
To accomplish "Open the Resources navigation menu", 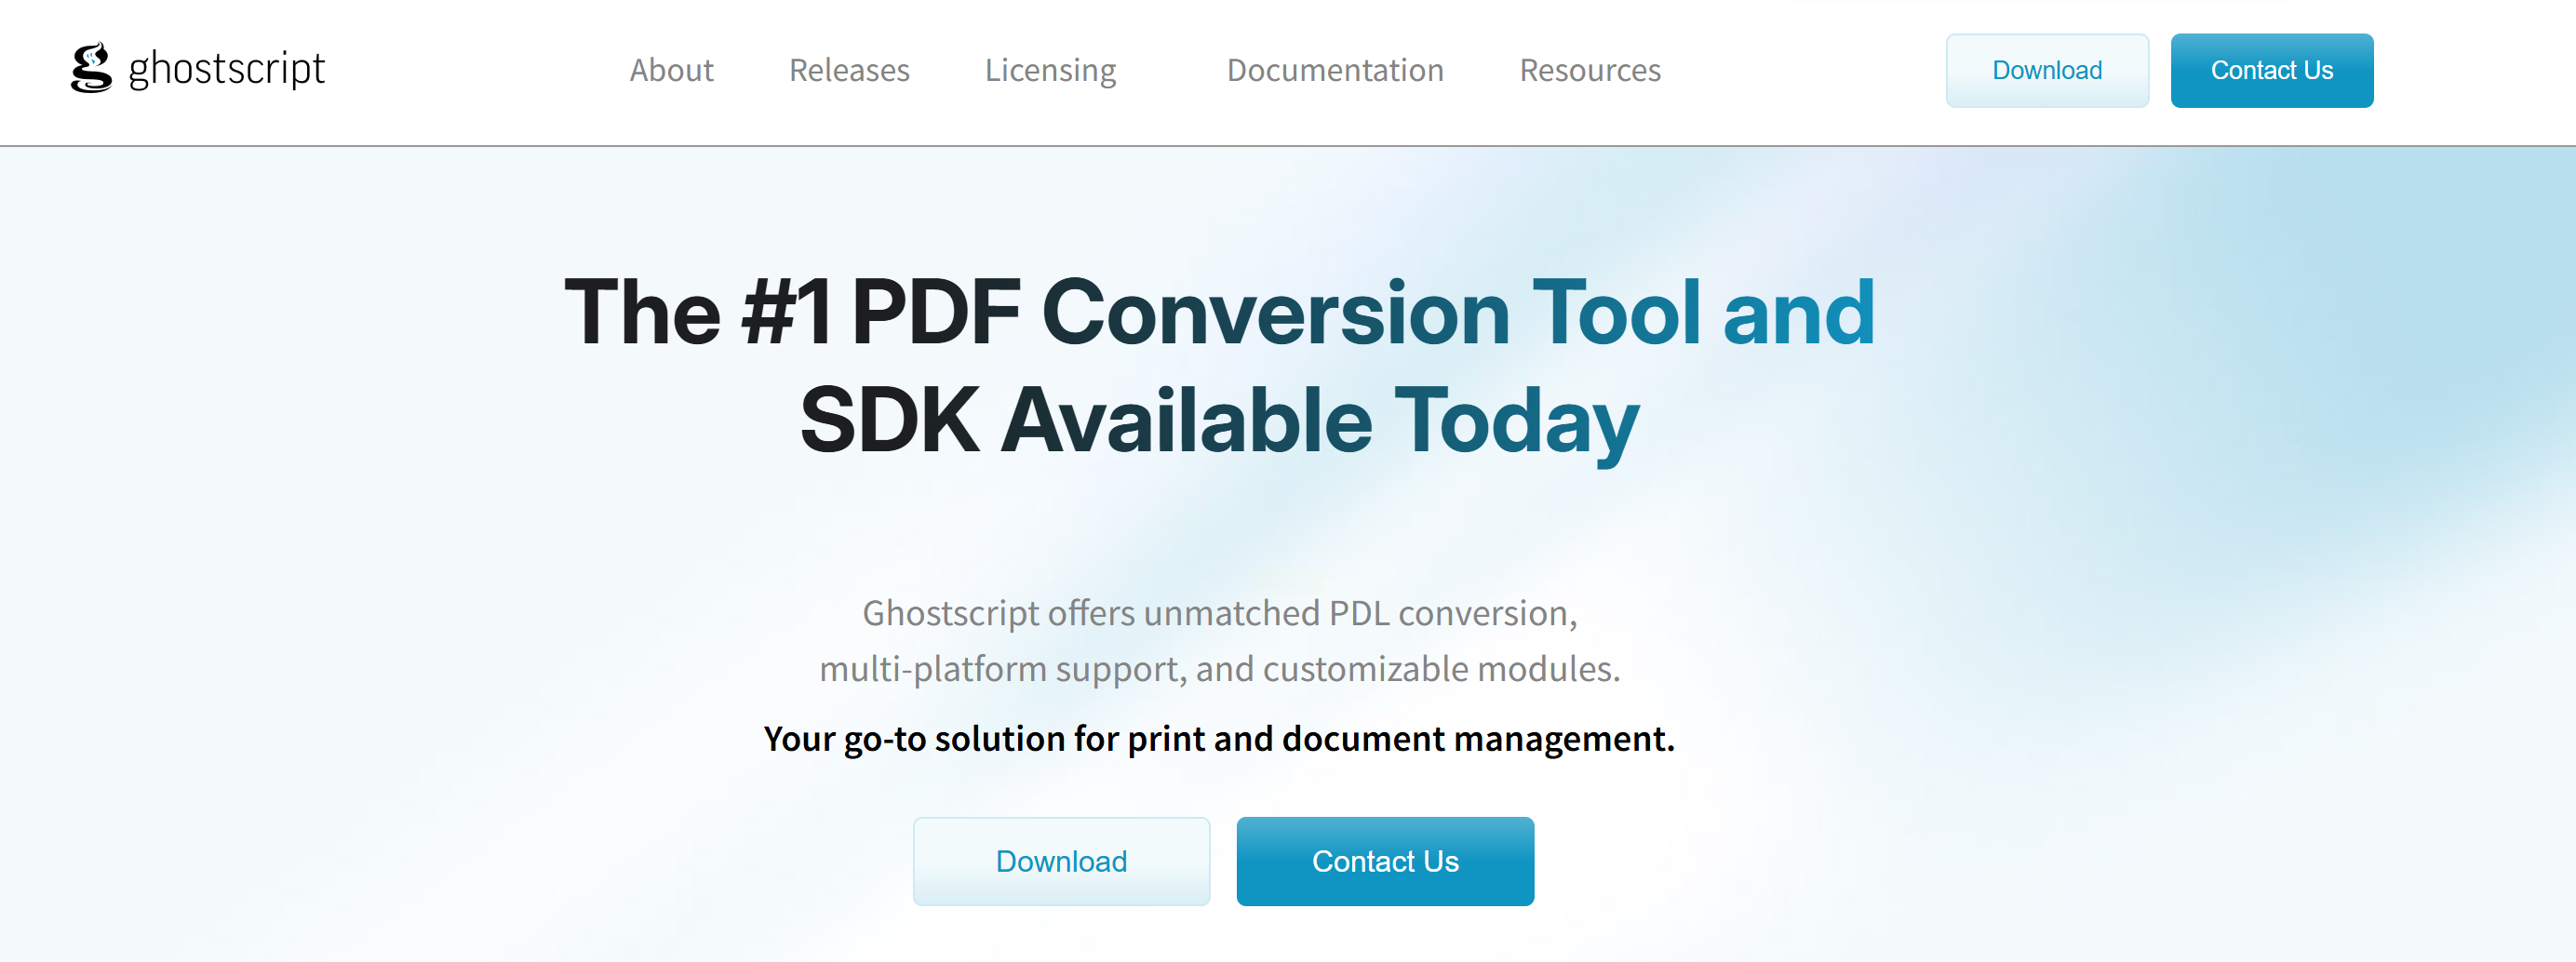I will (1590, 70).
